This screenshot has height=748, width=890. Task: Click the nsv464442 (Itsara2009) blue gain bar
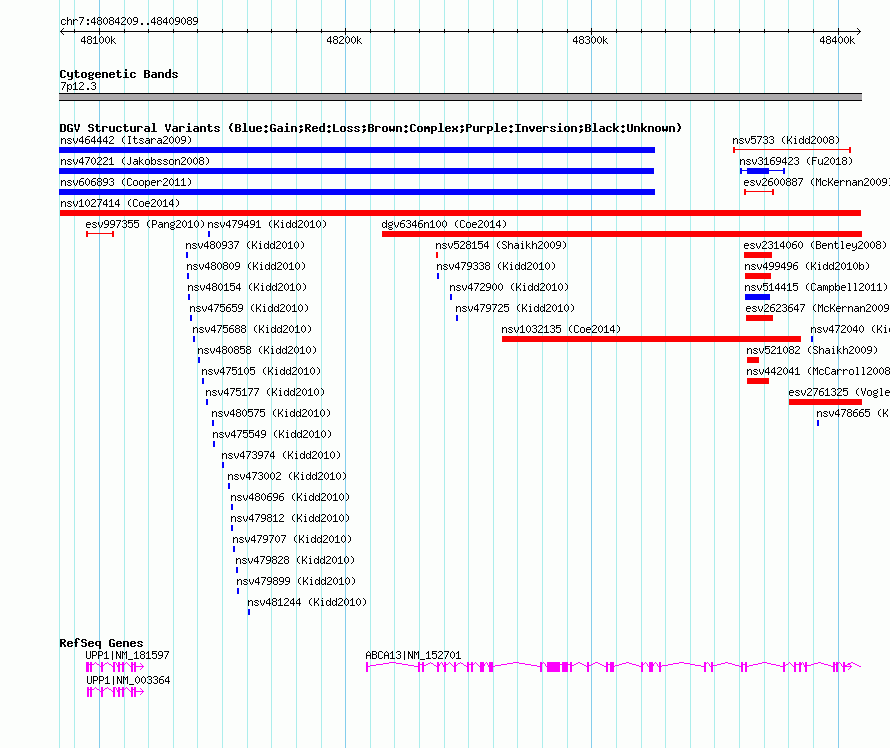(x=357, y=150)
